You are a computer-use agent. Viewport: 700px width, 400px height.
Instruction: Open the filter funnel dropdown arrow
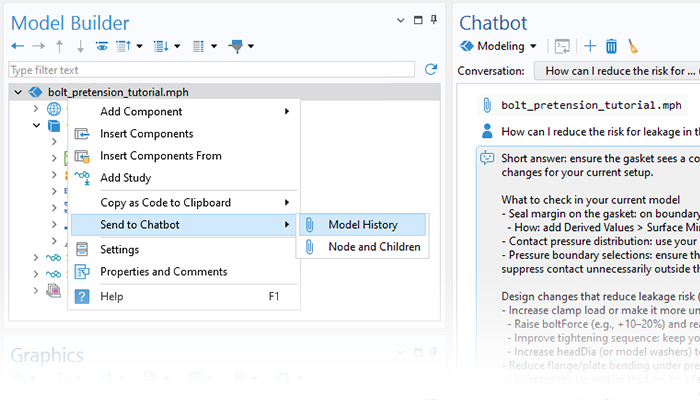pos(251,46)
